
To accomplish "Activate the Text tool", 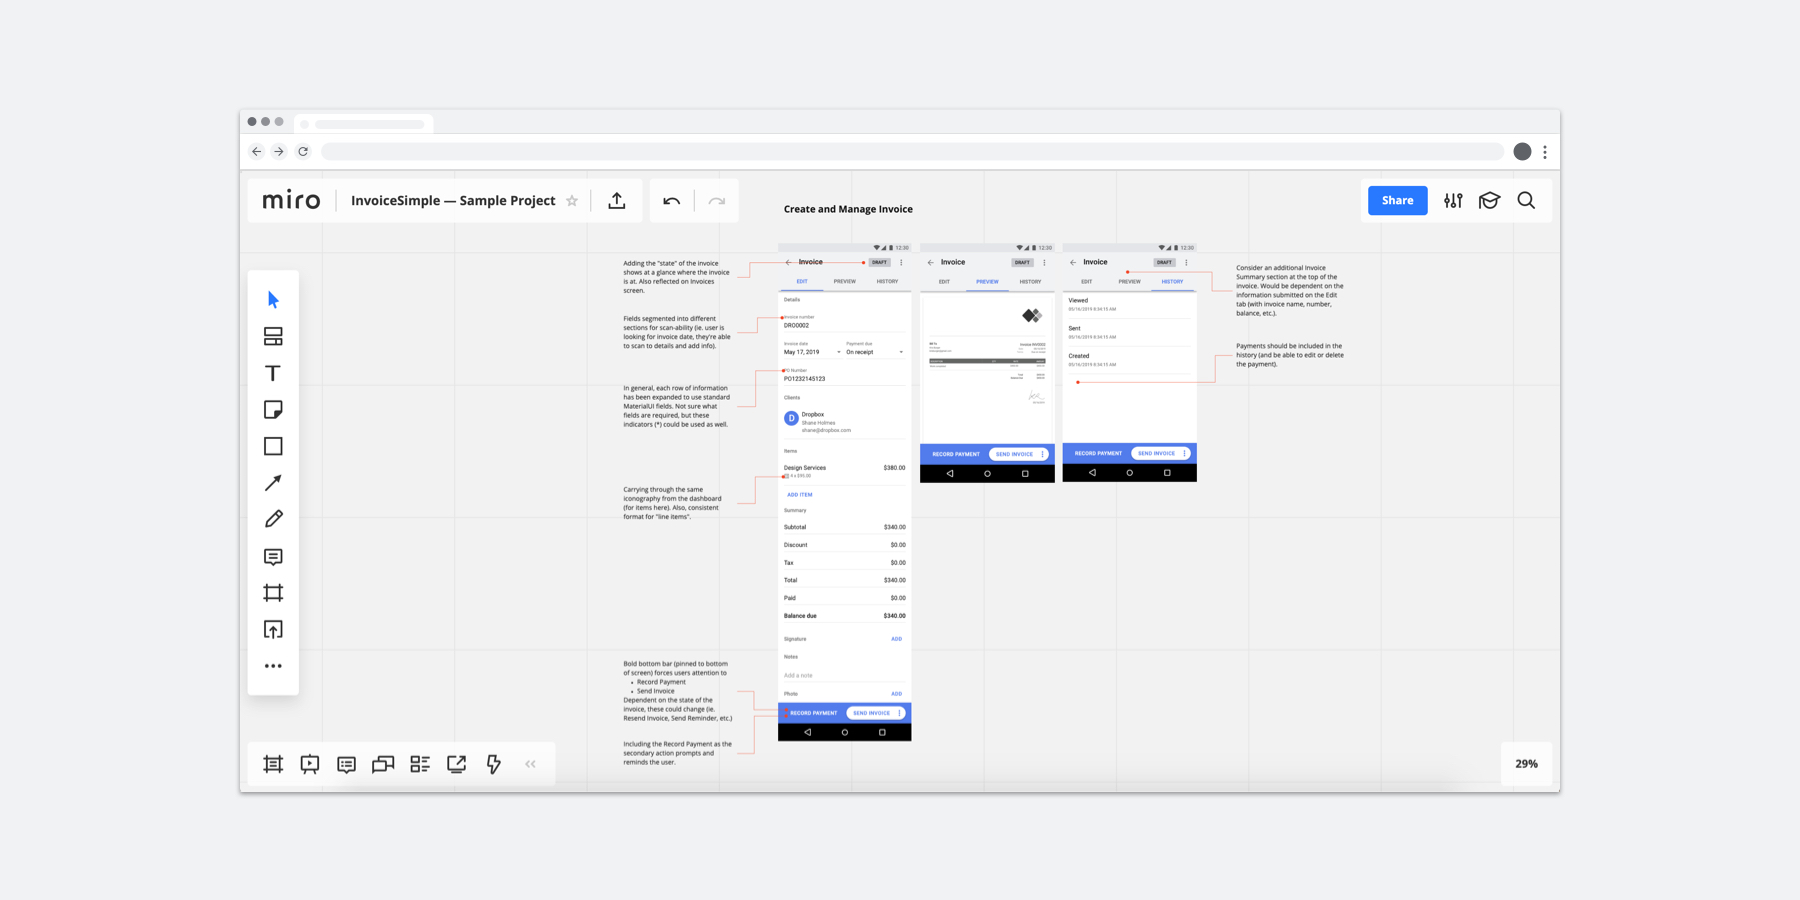I will click(272, 372).
